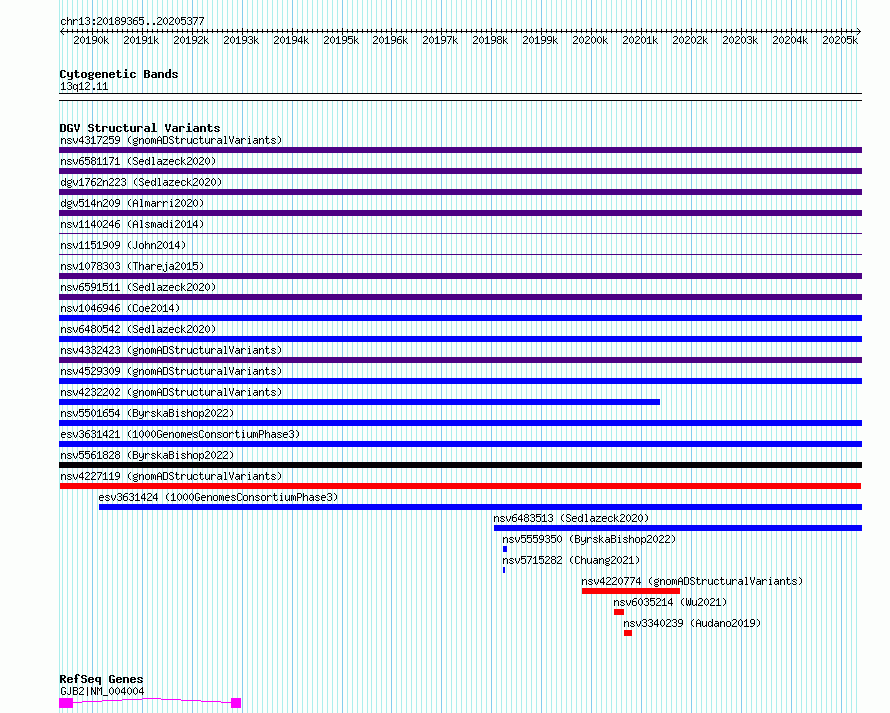
Task: Click the chr13:20189365..20205377 coordinate text
Action: (132, 21)
